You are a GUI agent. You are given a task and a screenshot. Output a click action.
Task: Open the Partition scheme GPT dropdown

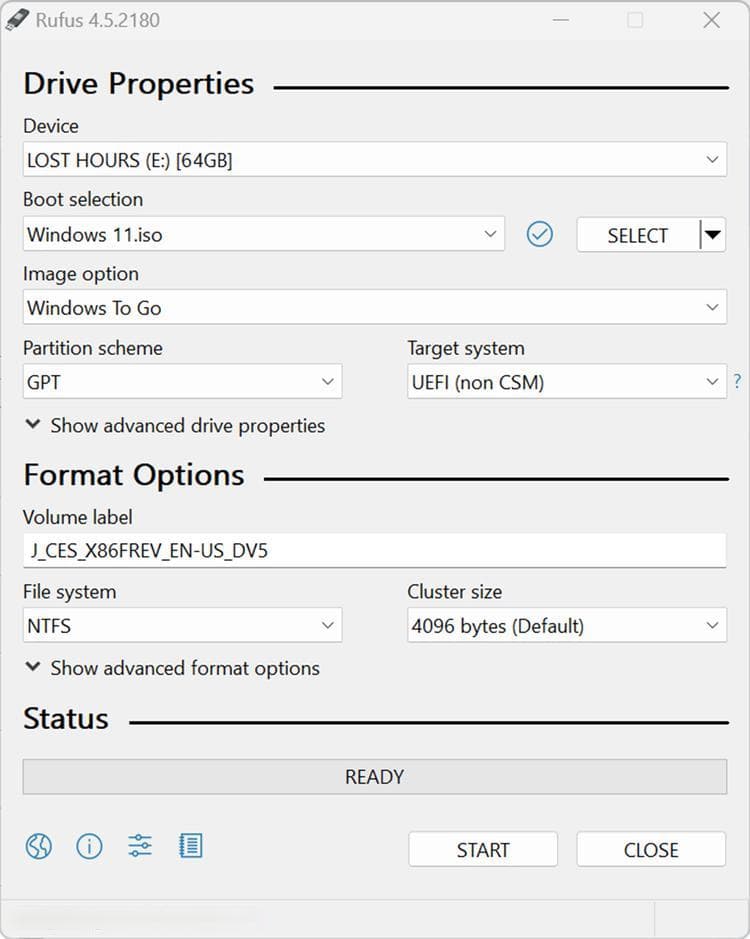[182, 381]
